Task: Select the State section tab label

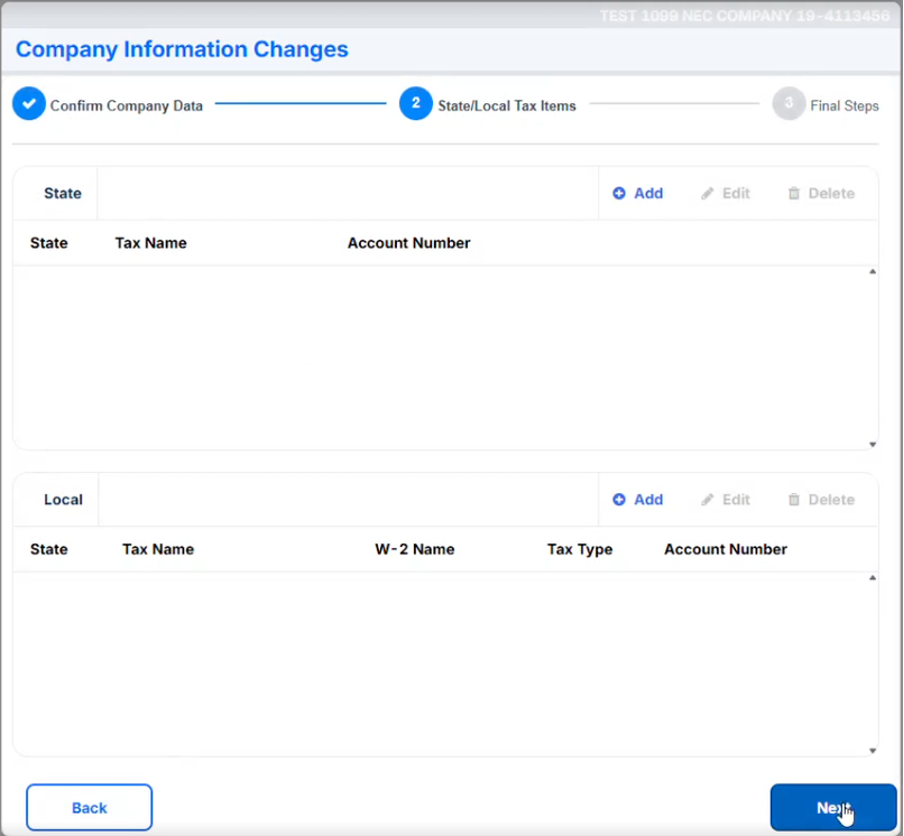Action: point(62,193)
